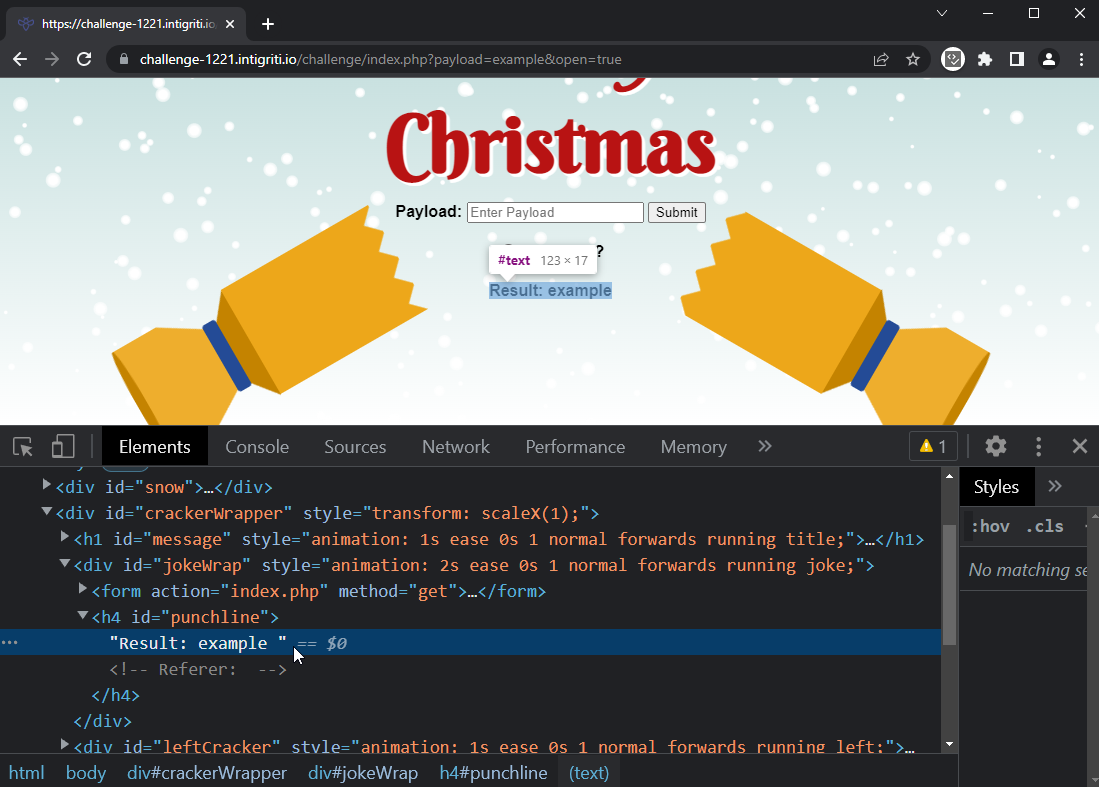This screenshot has height=787, width=1099.
Task: Show more DevTools tabs via the chevron
Action: (765, 446)
